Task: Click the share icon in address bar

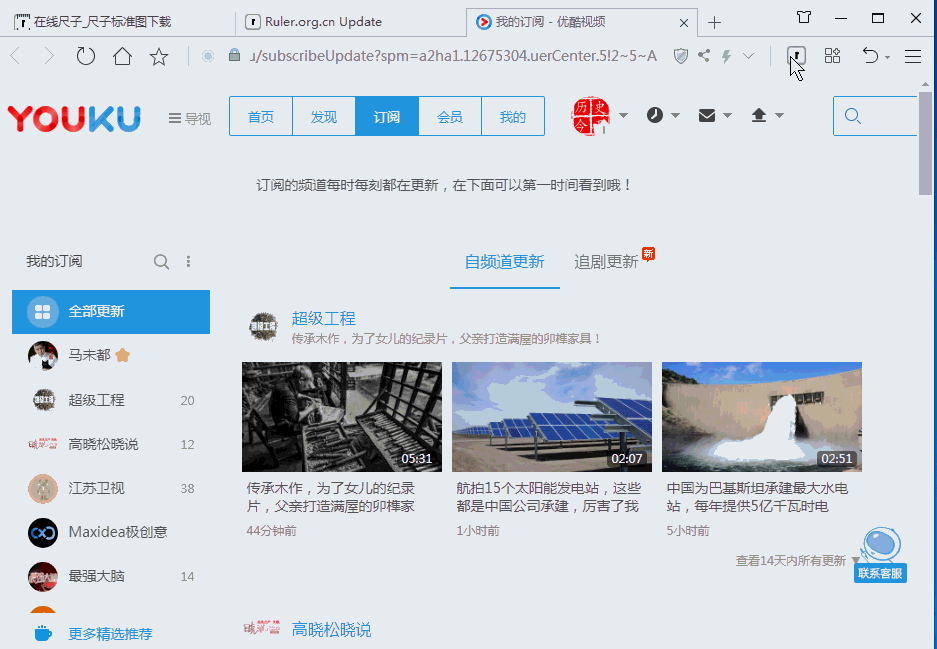Action: point(704,56)
